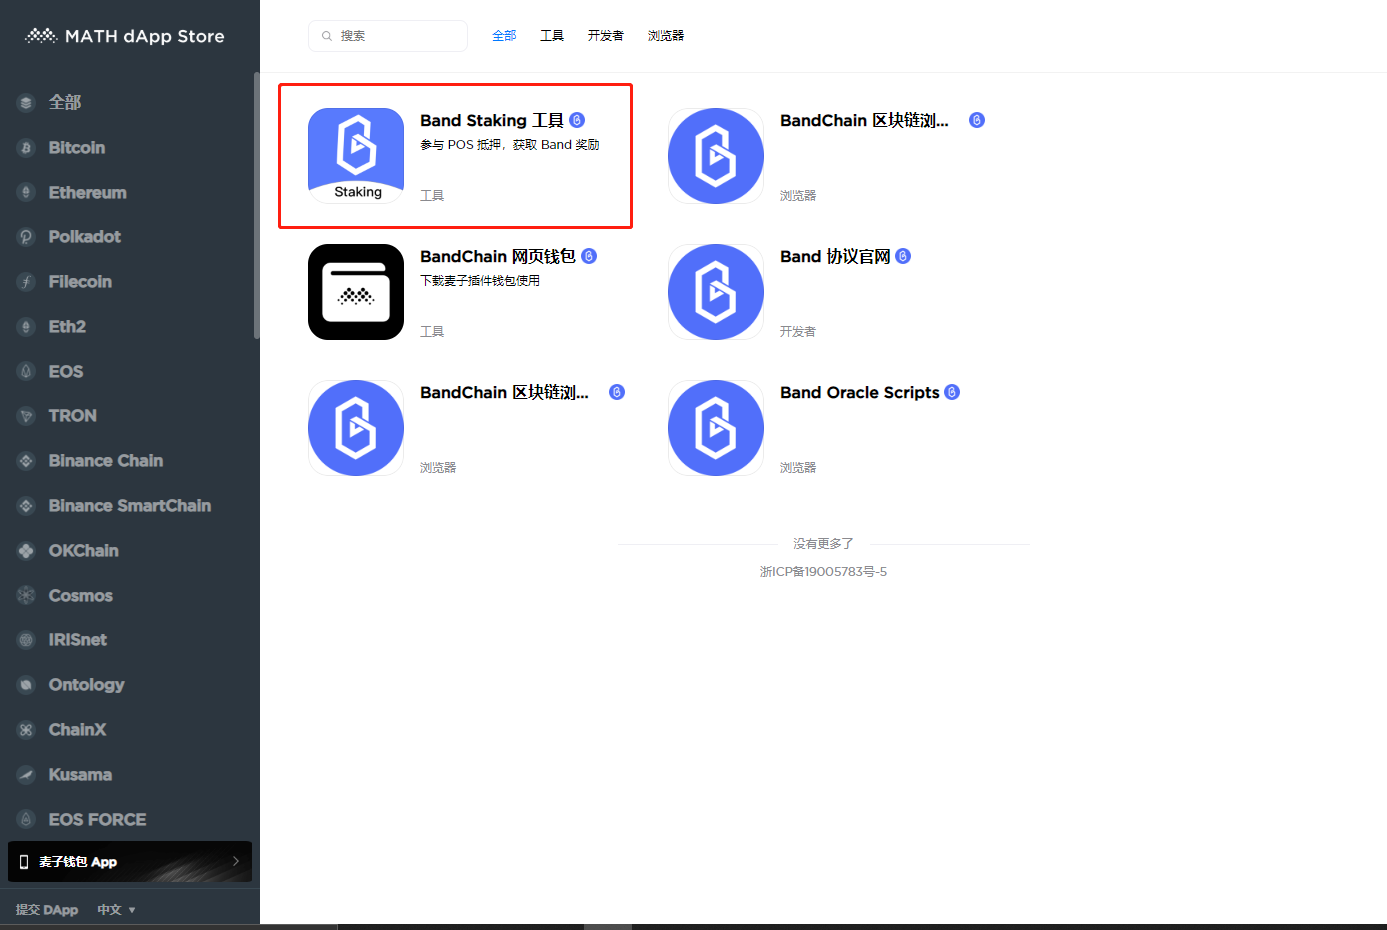The image size is (1387, 930).
Task: Open the 中文 language dropdown
Action: (x=116, y=910)
